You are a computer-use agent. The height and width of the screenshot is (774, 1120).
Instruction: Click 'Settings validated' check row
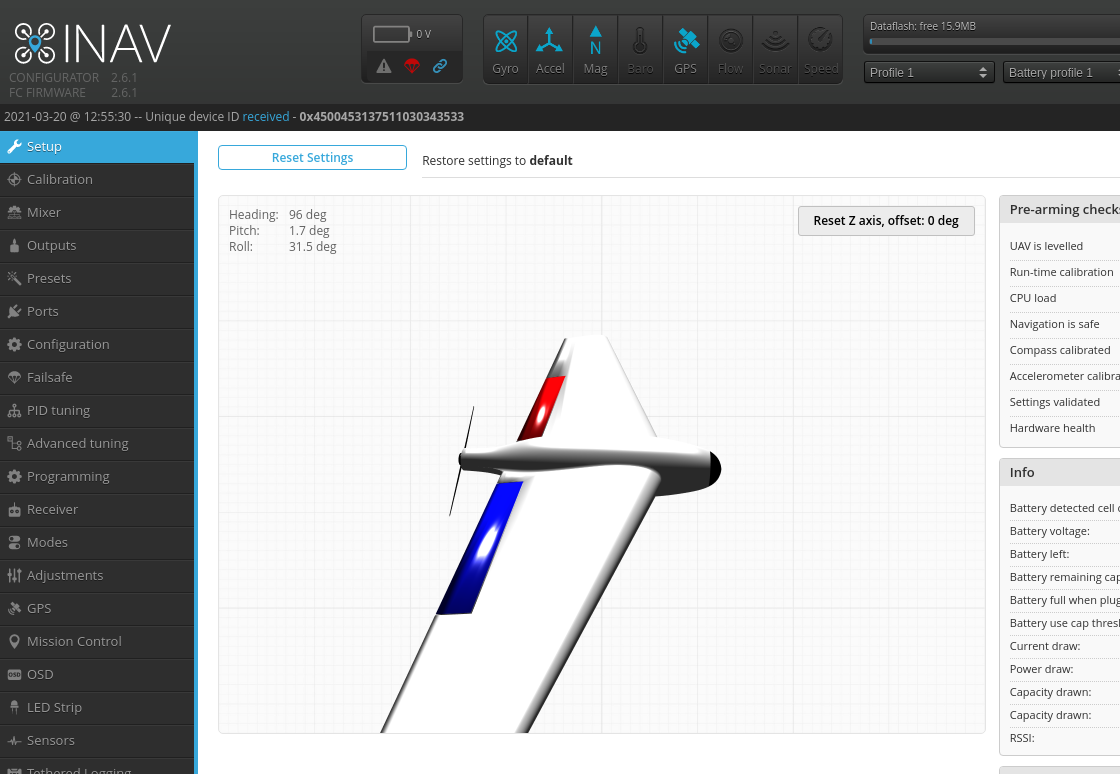pyautogui.click(x=1064, y=402)
